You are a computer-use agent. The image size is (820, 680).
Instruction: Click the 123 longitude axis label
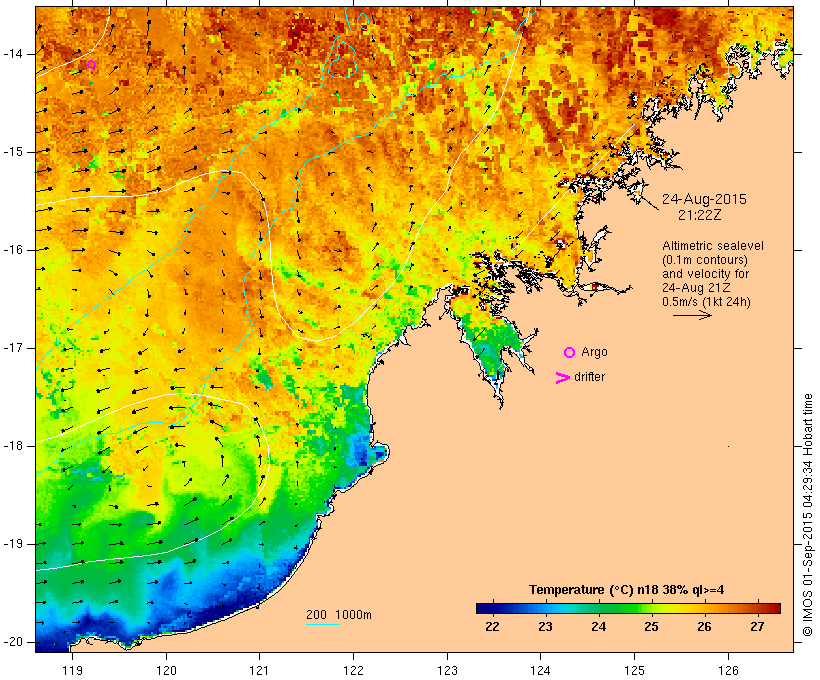[447, 670]
